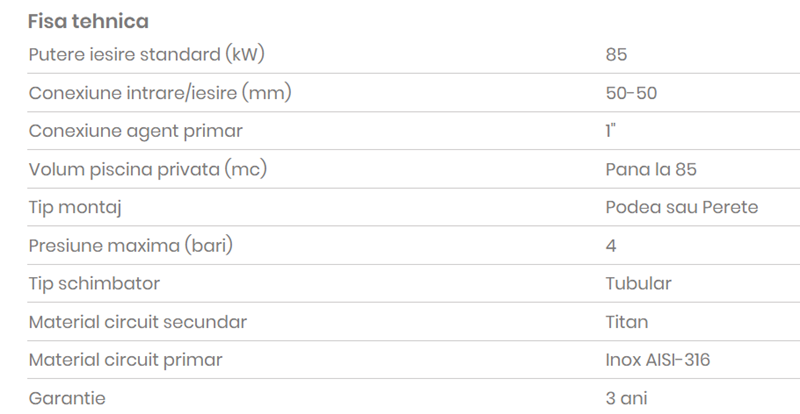Screen dimensions: 800x414
Task: Select the Inox AISI-316 value
Action: [658, 360]
